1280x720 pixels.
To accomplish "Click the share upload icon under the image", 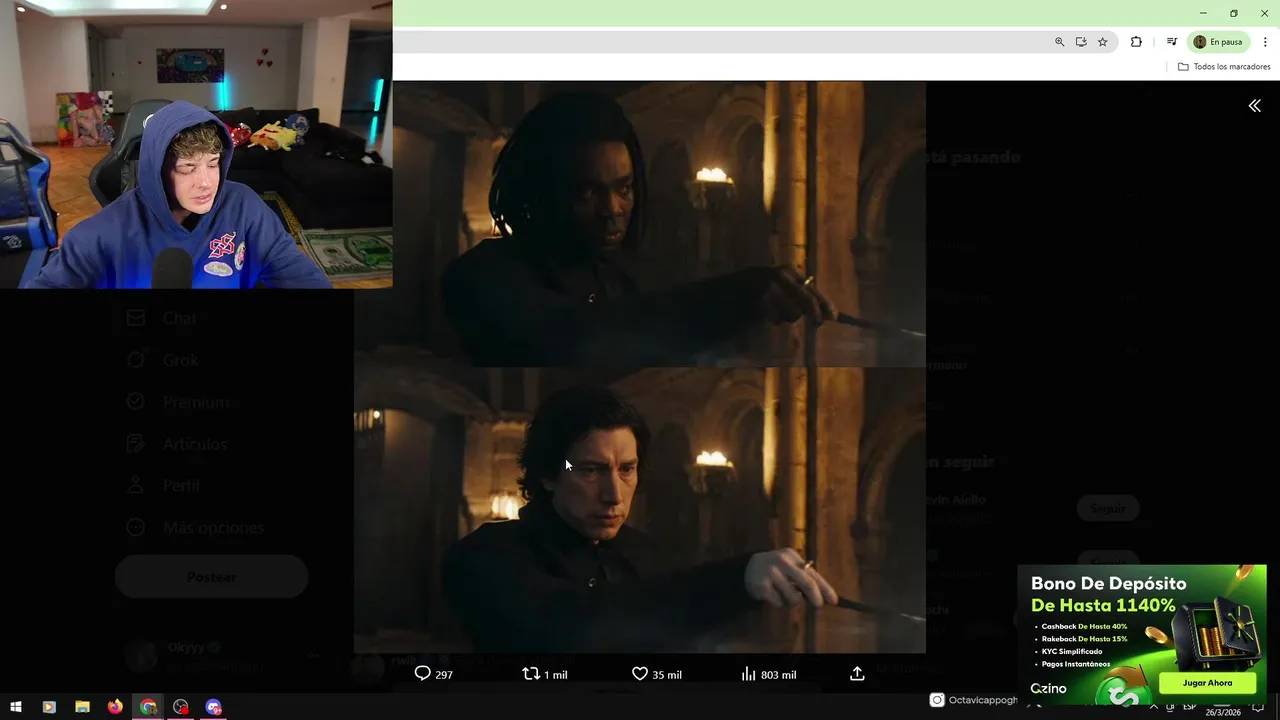I will point(857,674).
